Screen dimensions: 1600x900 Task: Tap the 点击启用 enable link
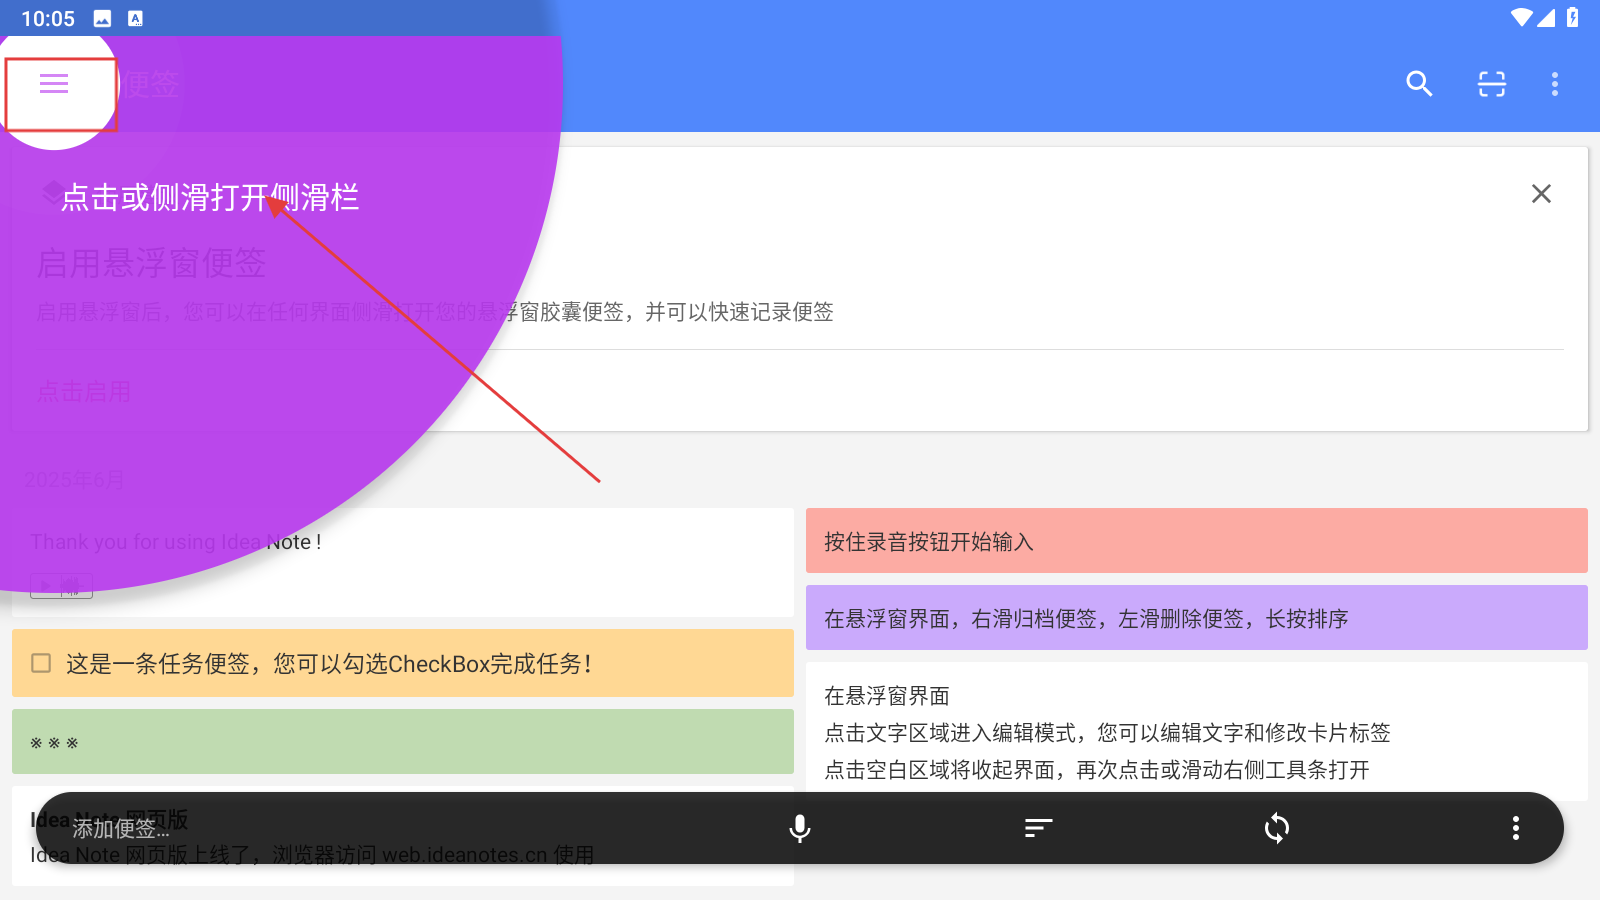(84, 392)
